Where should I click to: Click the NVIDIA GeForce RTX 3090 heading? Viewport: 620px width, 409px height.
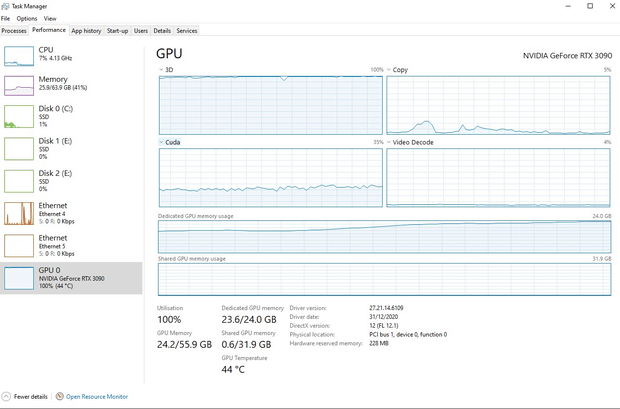point(567,56)
